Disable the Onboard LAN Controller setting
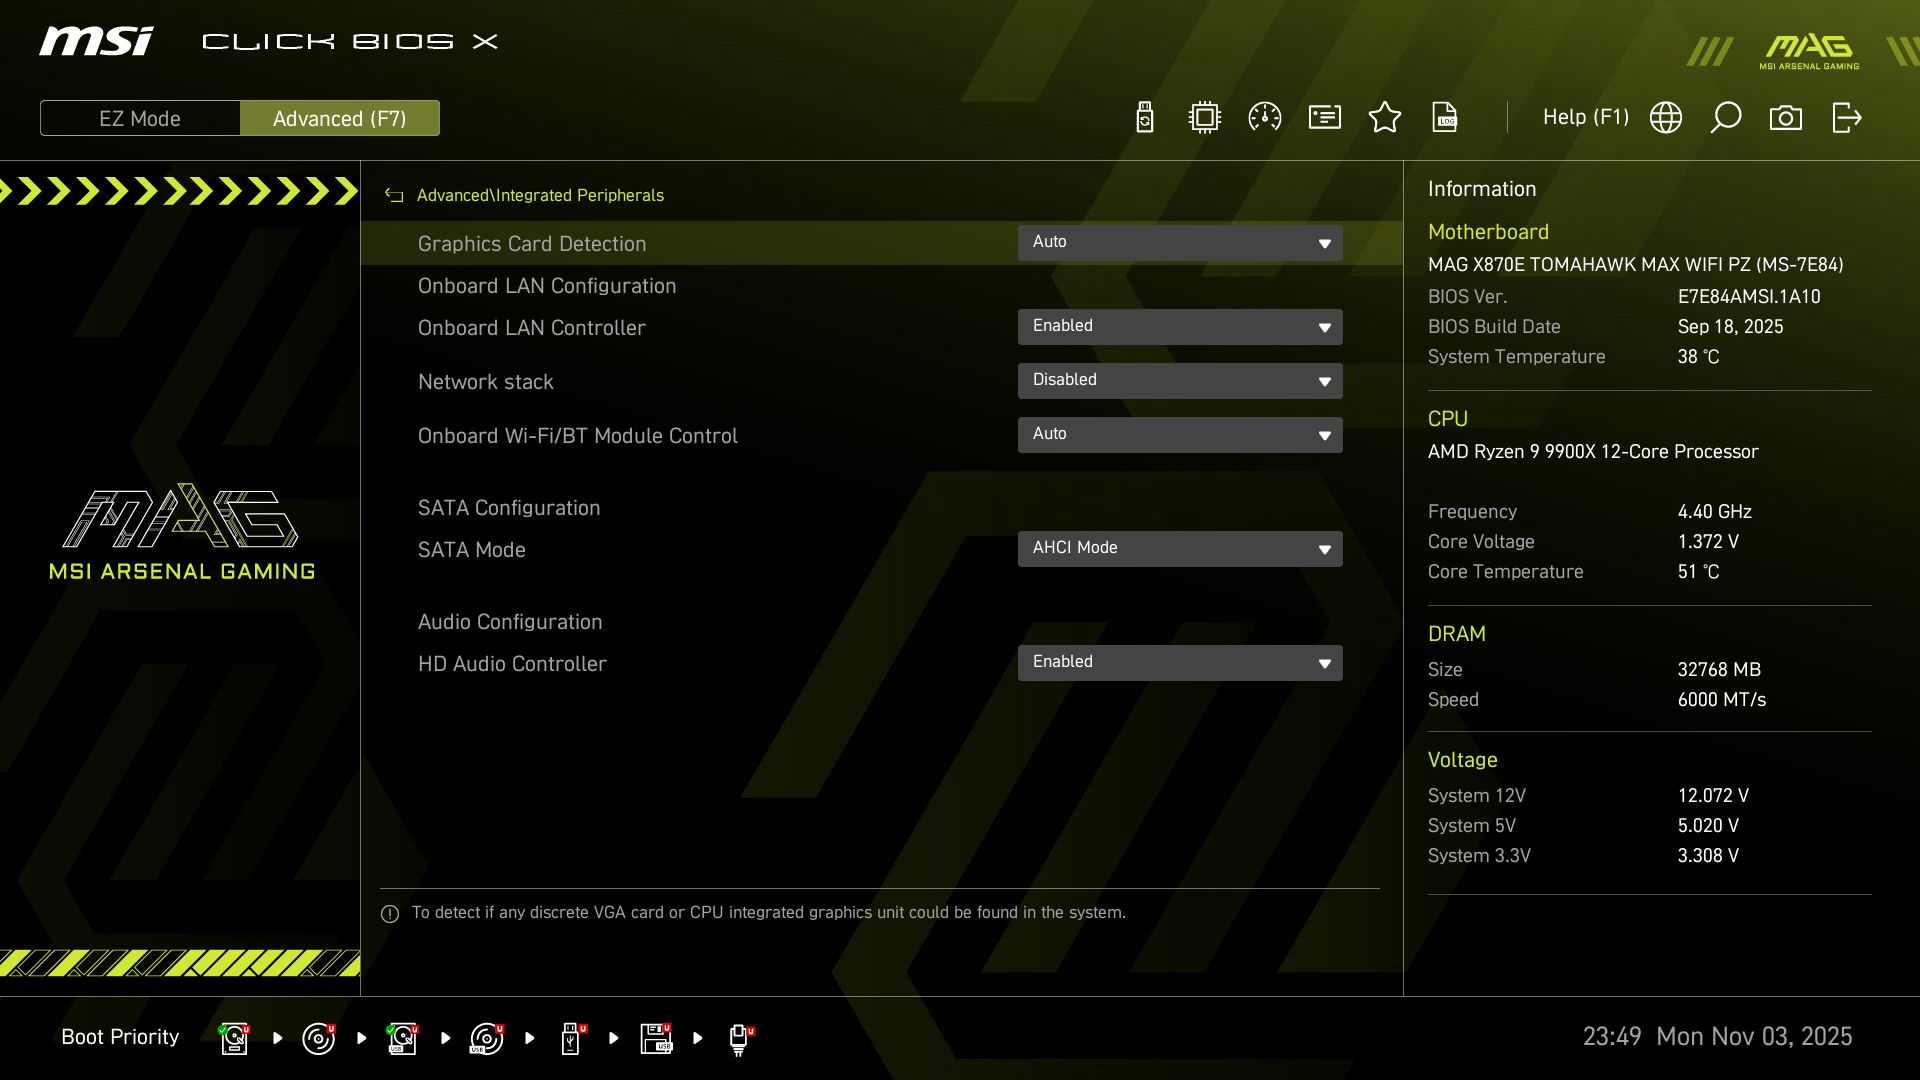Viewport: 1920px width, 1080px height. coord(1180,327)
